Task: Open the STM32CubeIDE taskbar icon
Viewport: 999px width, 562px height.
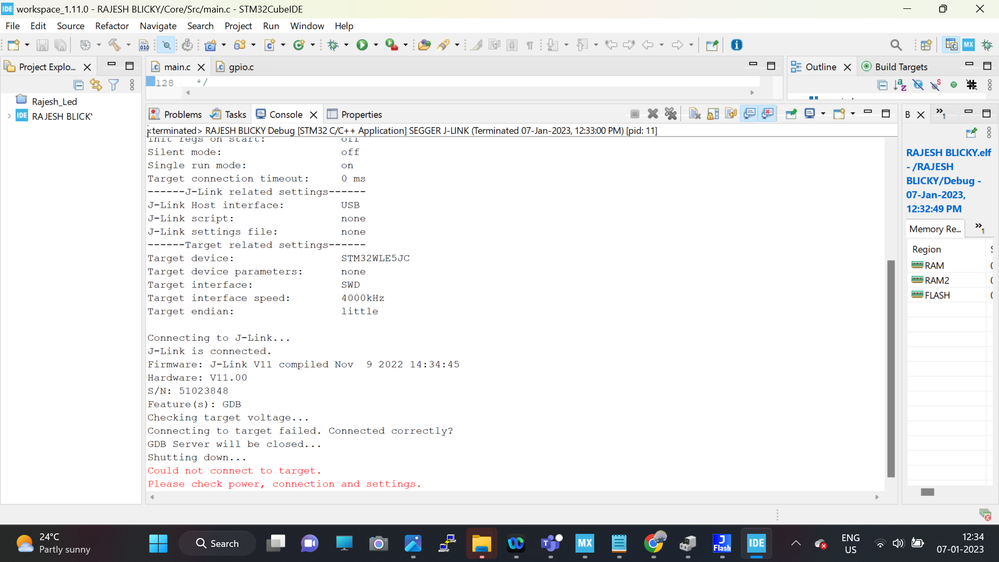Action: pos(756,543)
